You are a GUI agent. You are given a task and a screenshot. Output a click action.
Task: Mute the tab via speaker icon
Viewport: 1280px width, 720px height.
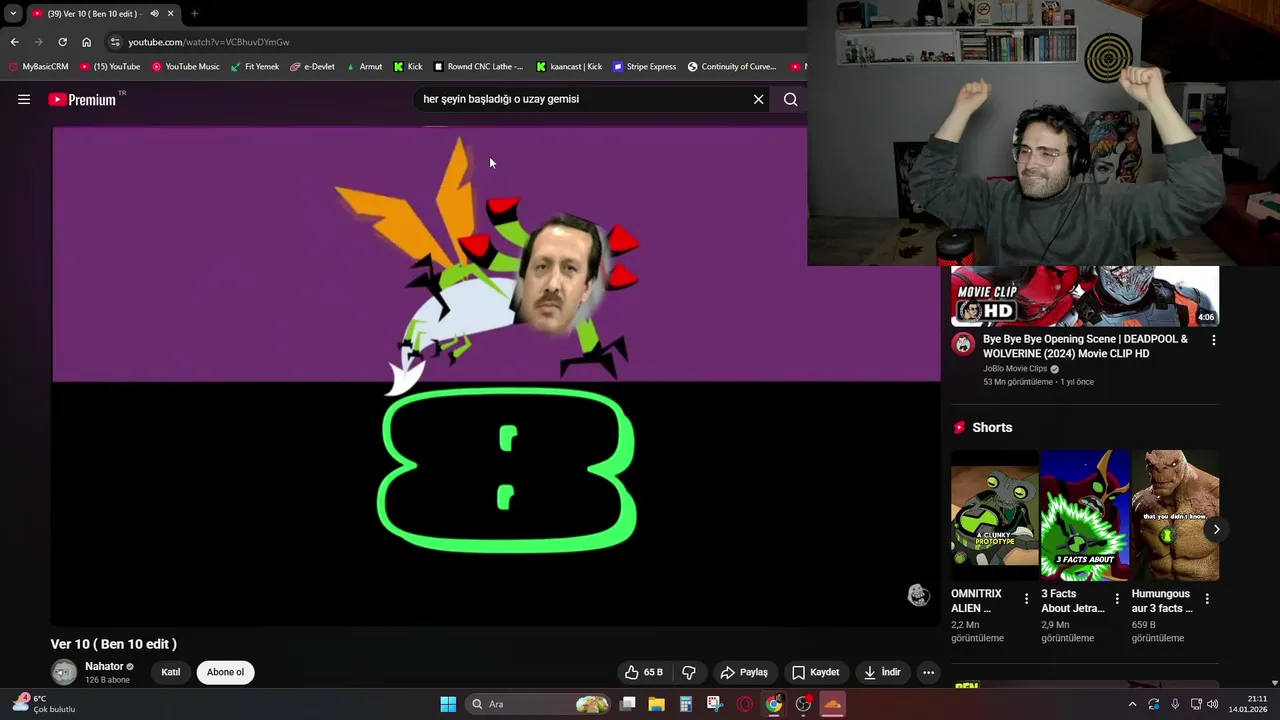click(154, 14)
